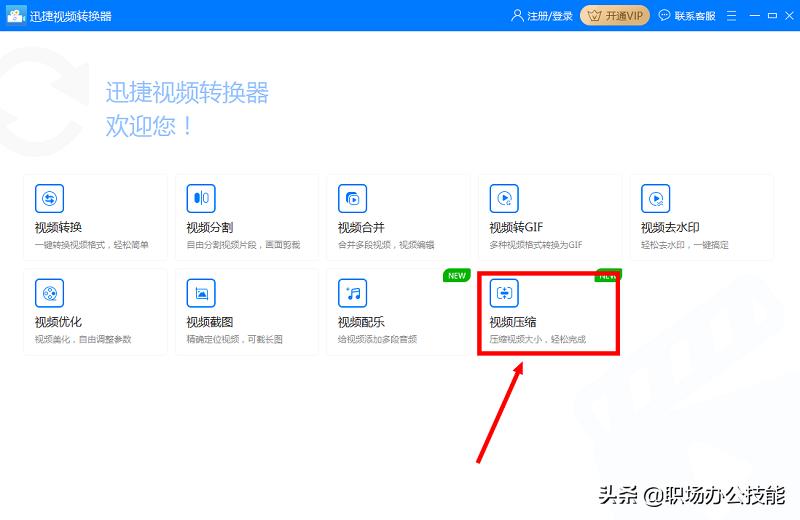Click description 压缩视频大小，轻松完成

pyautogui.click(x=537, y=339)
